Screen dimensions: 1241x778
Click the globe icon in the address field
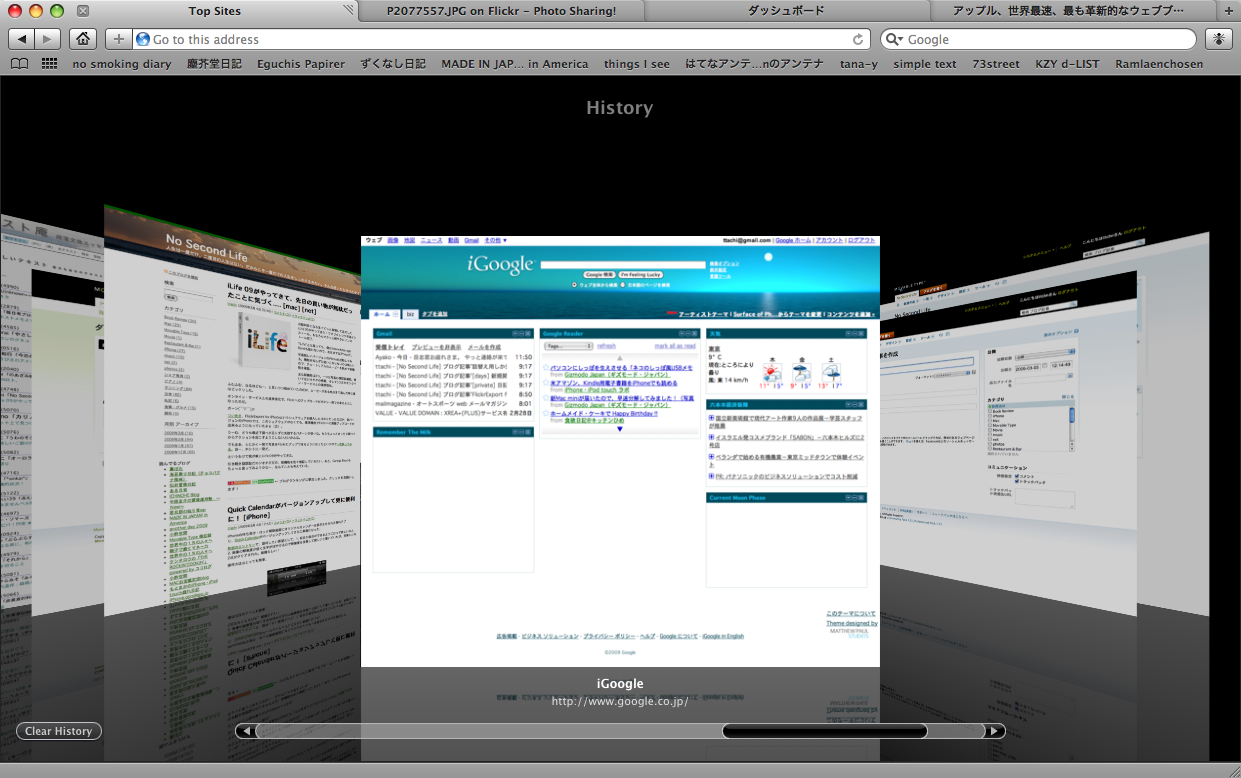[143, 40]
